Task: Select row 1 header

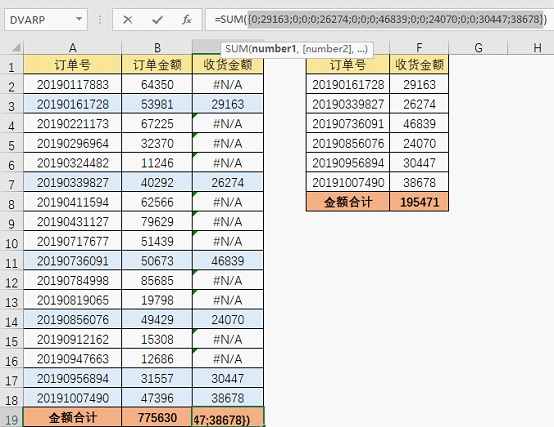Action: 11,65
